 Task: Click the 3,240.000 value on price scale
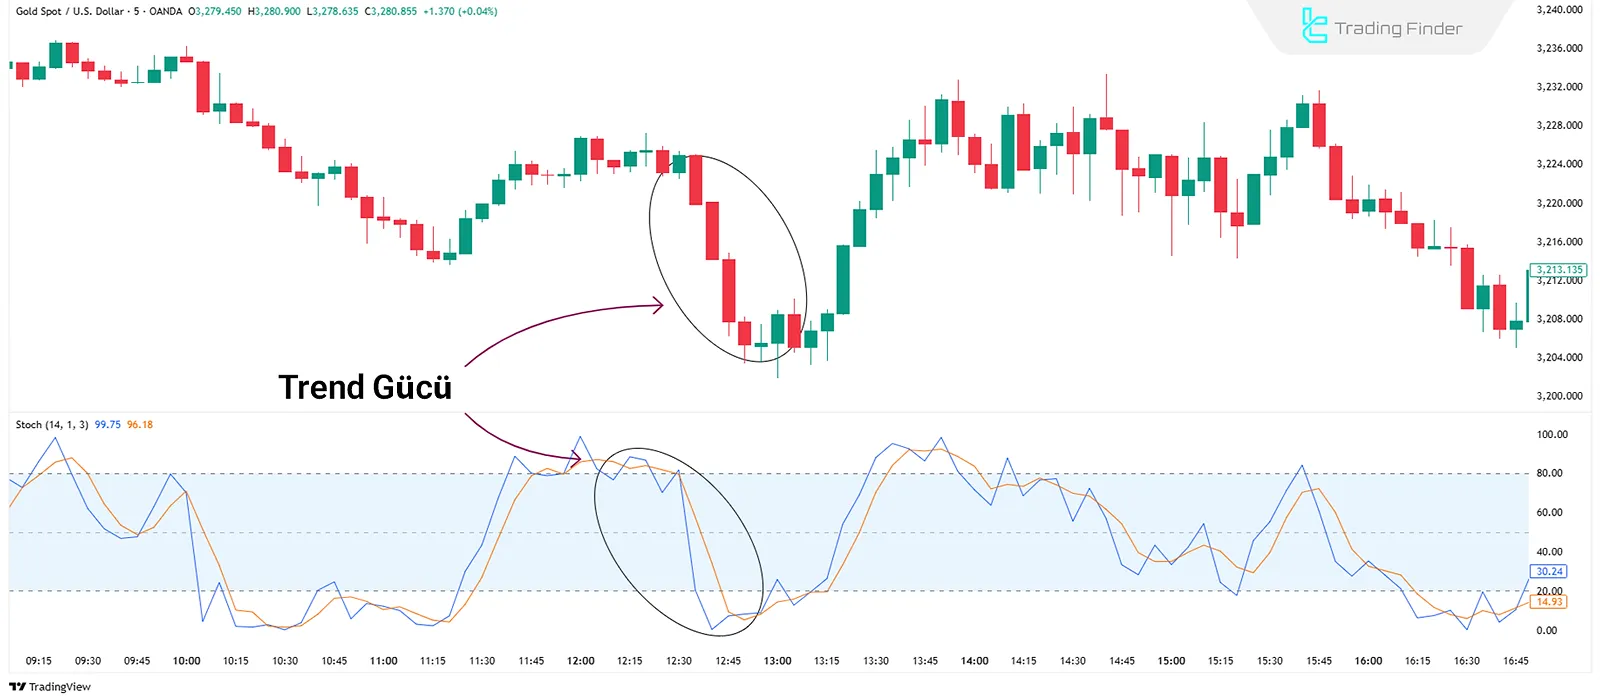pos(1559,10)
